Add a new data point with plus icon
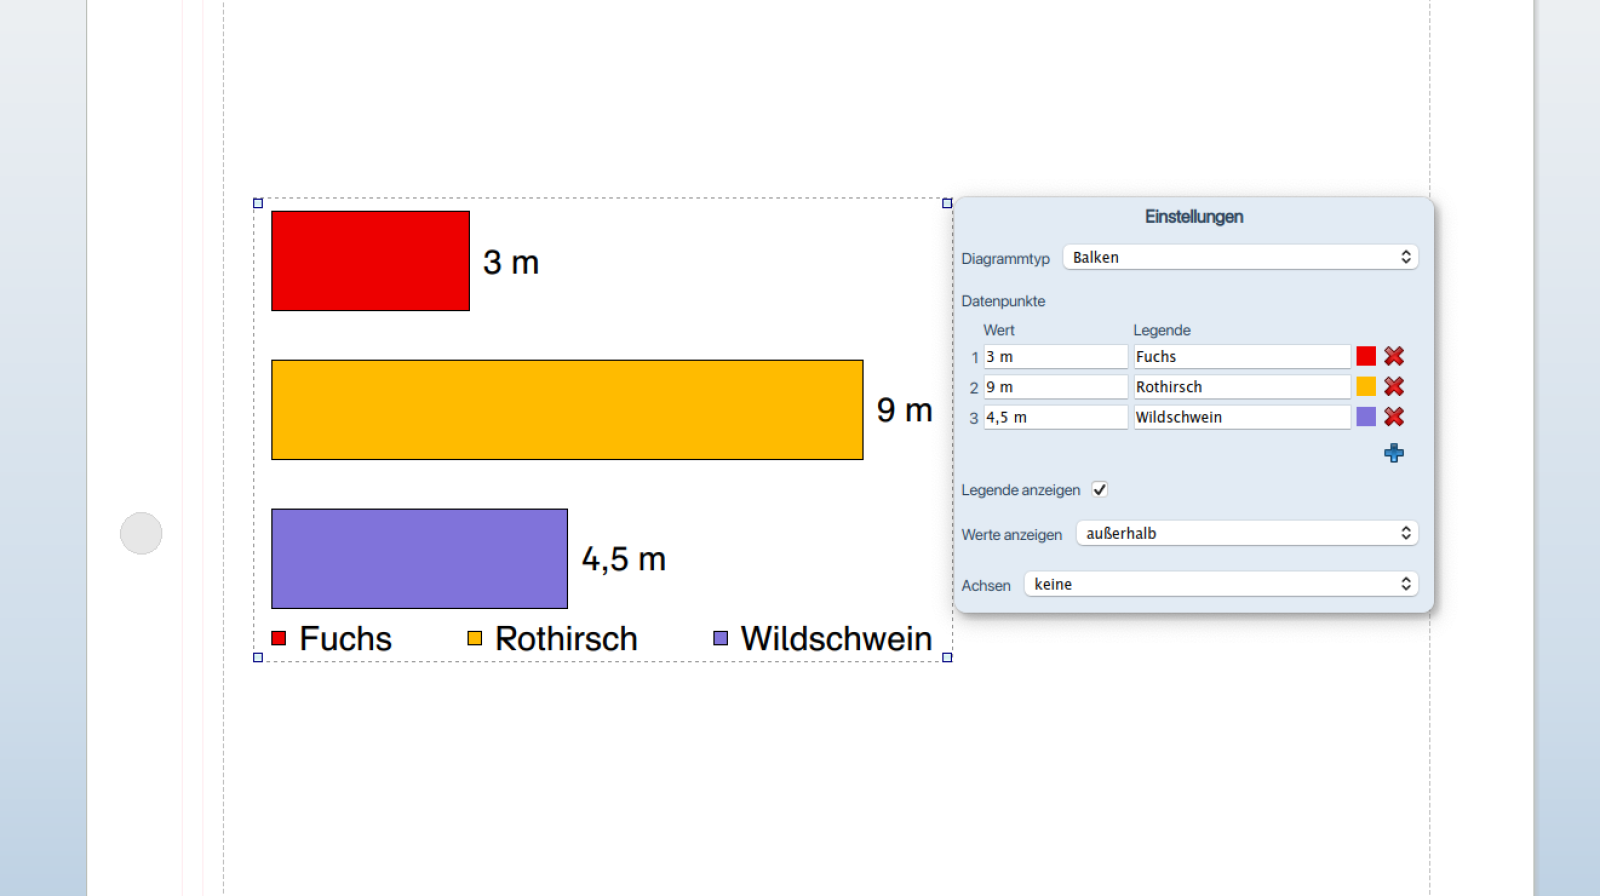1600x896 pixels. pos(1394,453)
